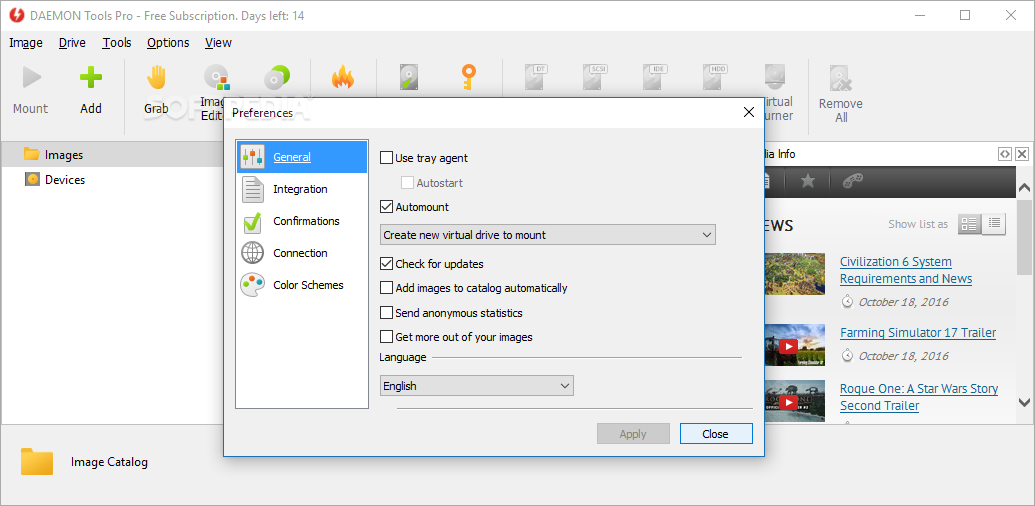This screenshot has height=506, width=1035.
Task: Click the Image Catalog folder icon
Action: point(36,462)
